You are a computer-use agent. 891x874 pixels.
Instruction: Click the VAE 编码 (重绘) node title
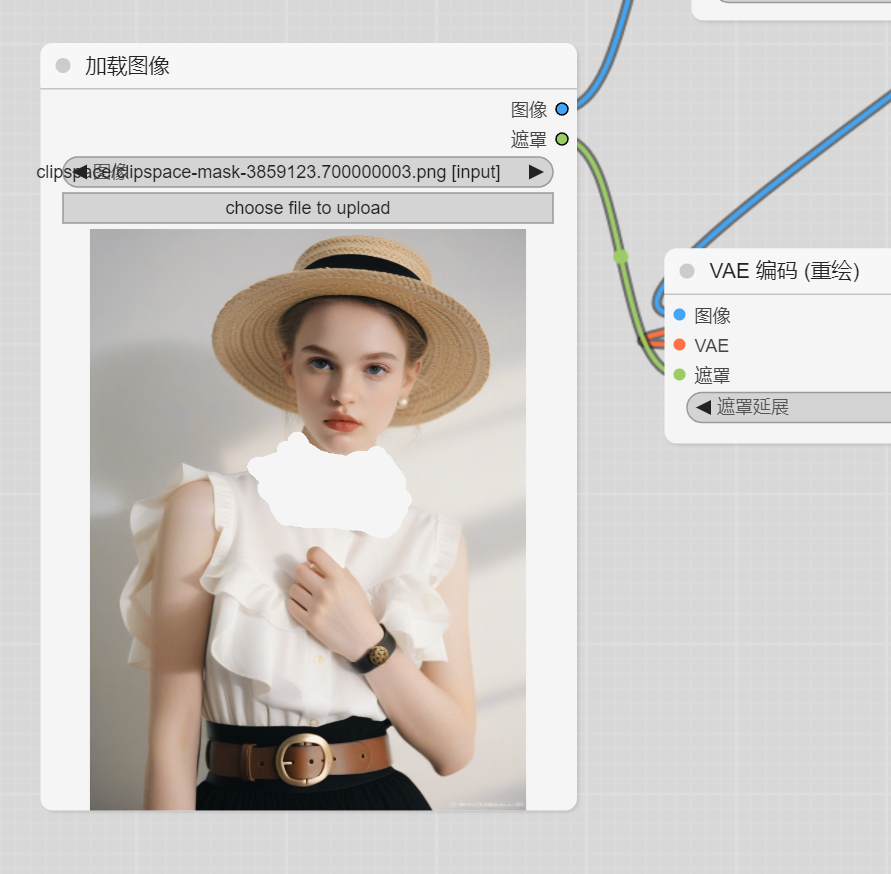point(784,271)
